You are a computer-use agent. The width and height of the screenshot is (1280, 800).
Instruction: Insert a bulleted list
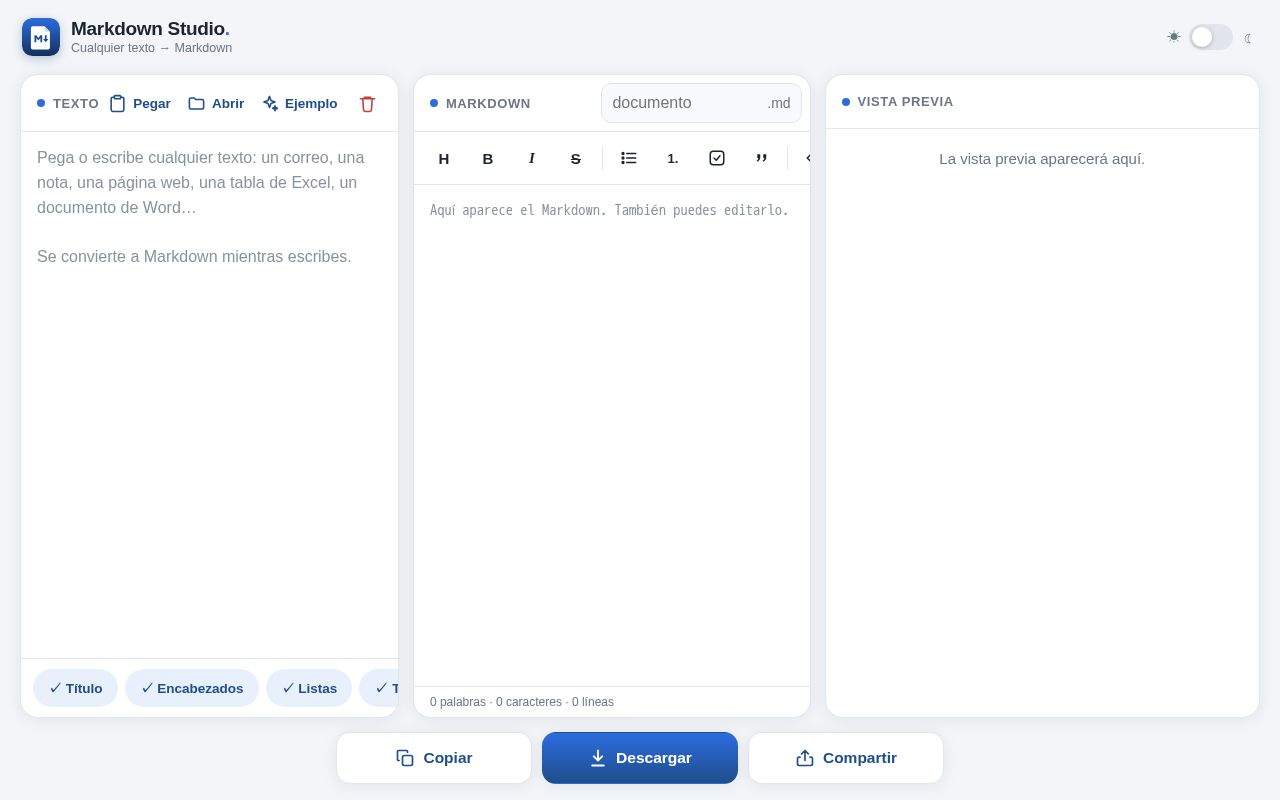point(629,158)
